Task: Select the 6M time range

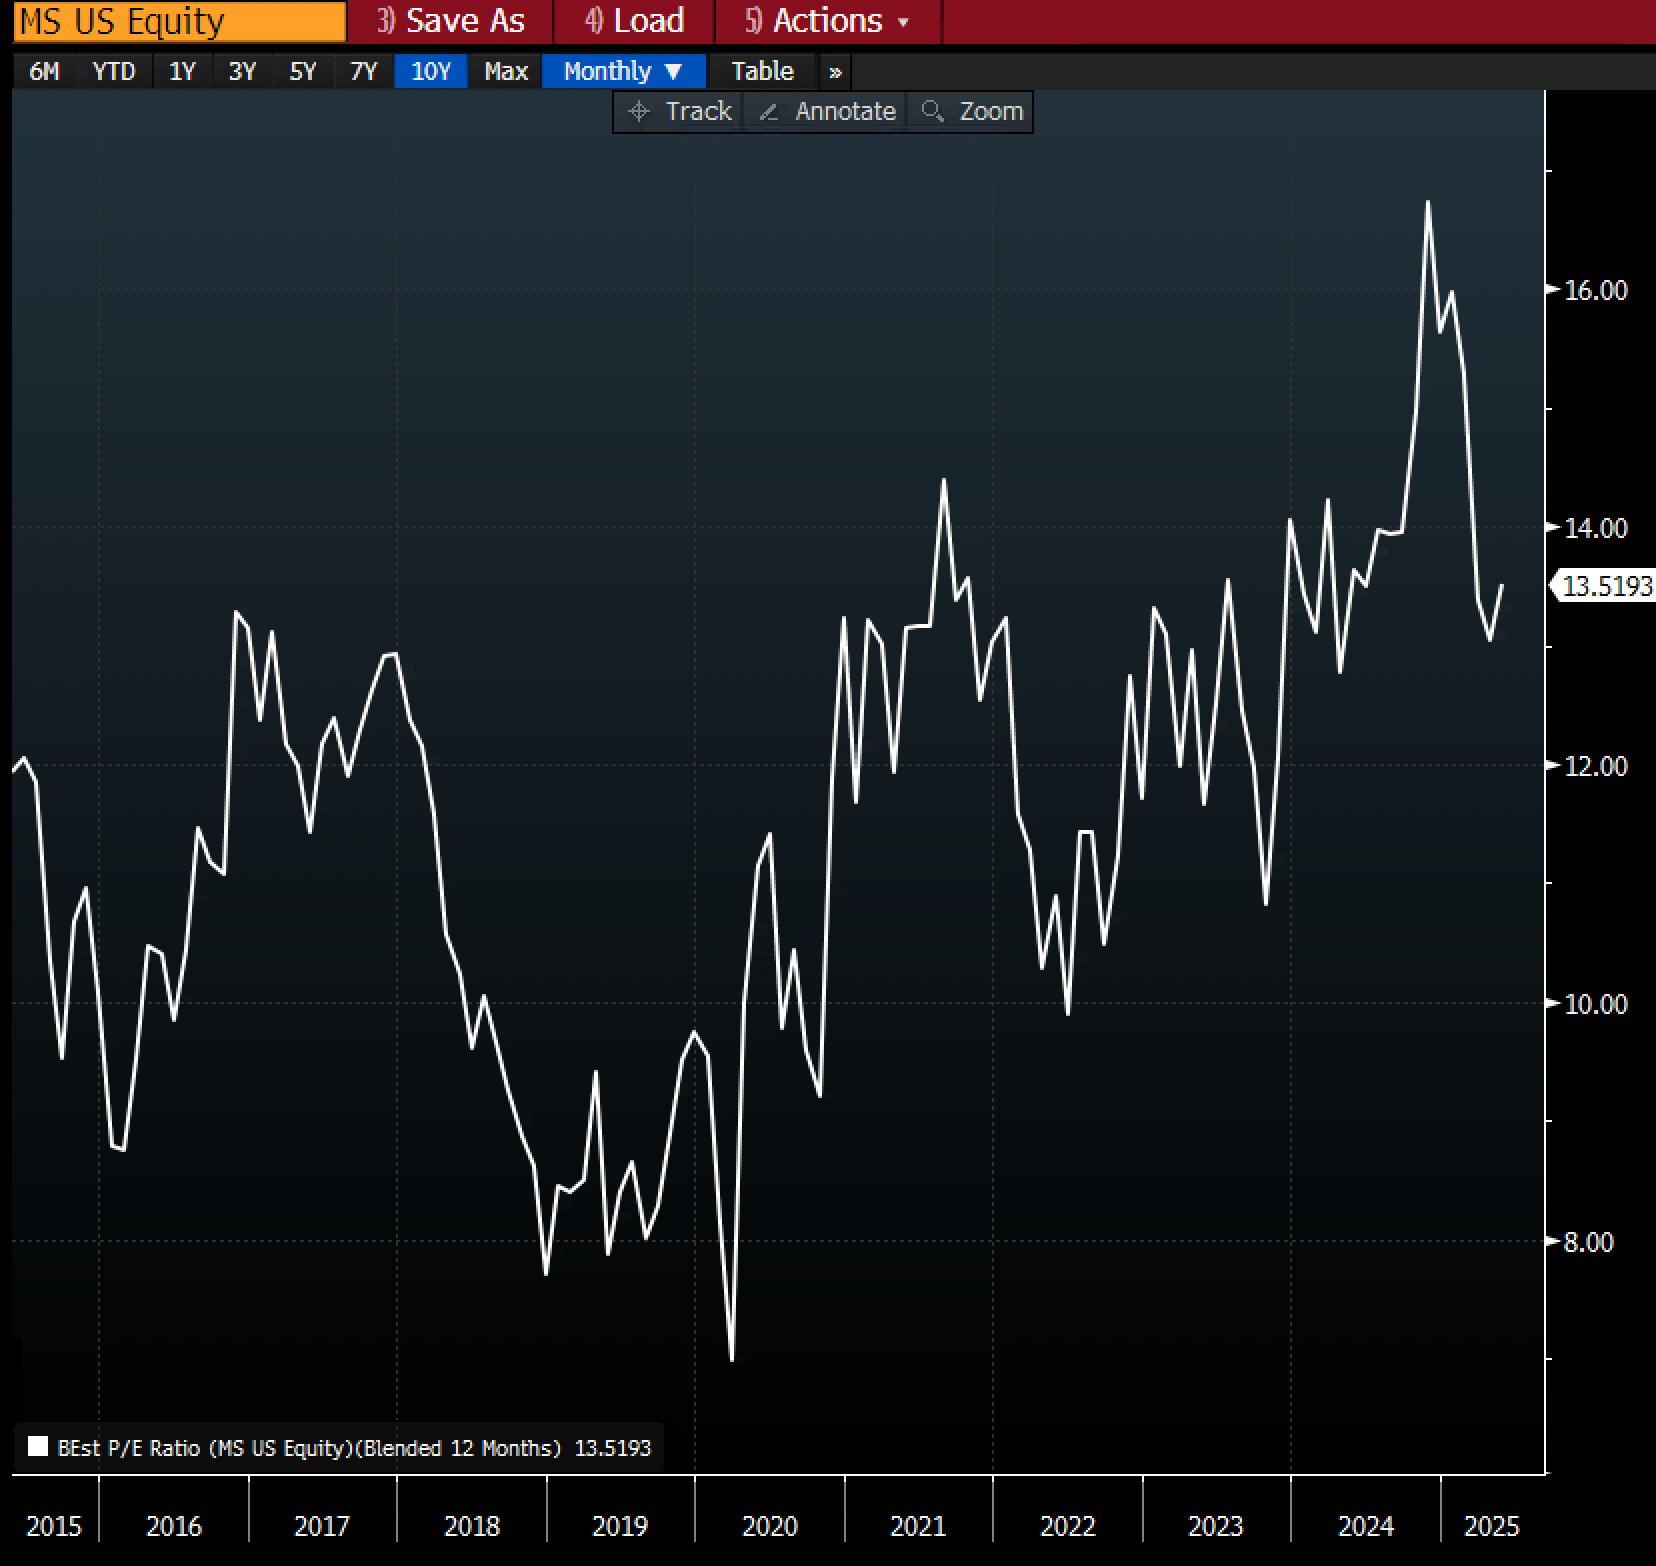Action: [44, 71]
